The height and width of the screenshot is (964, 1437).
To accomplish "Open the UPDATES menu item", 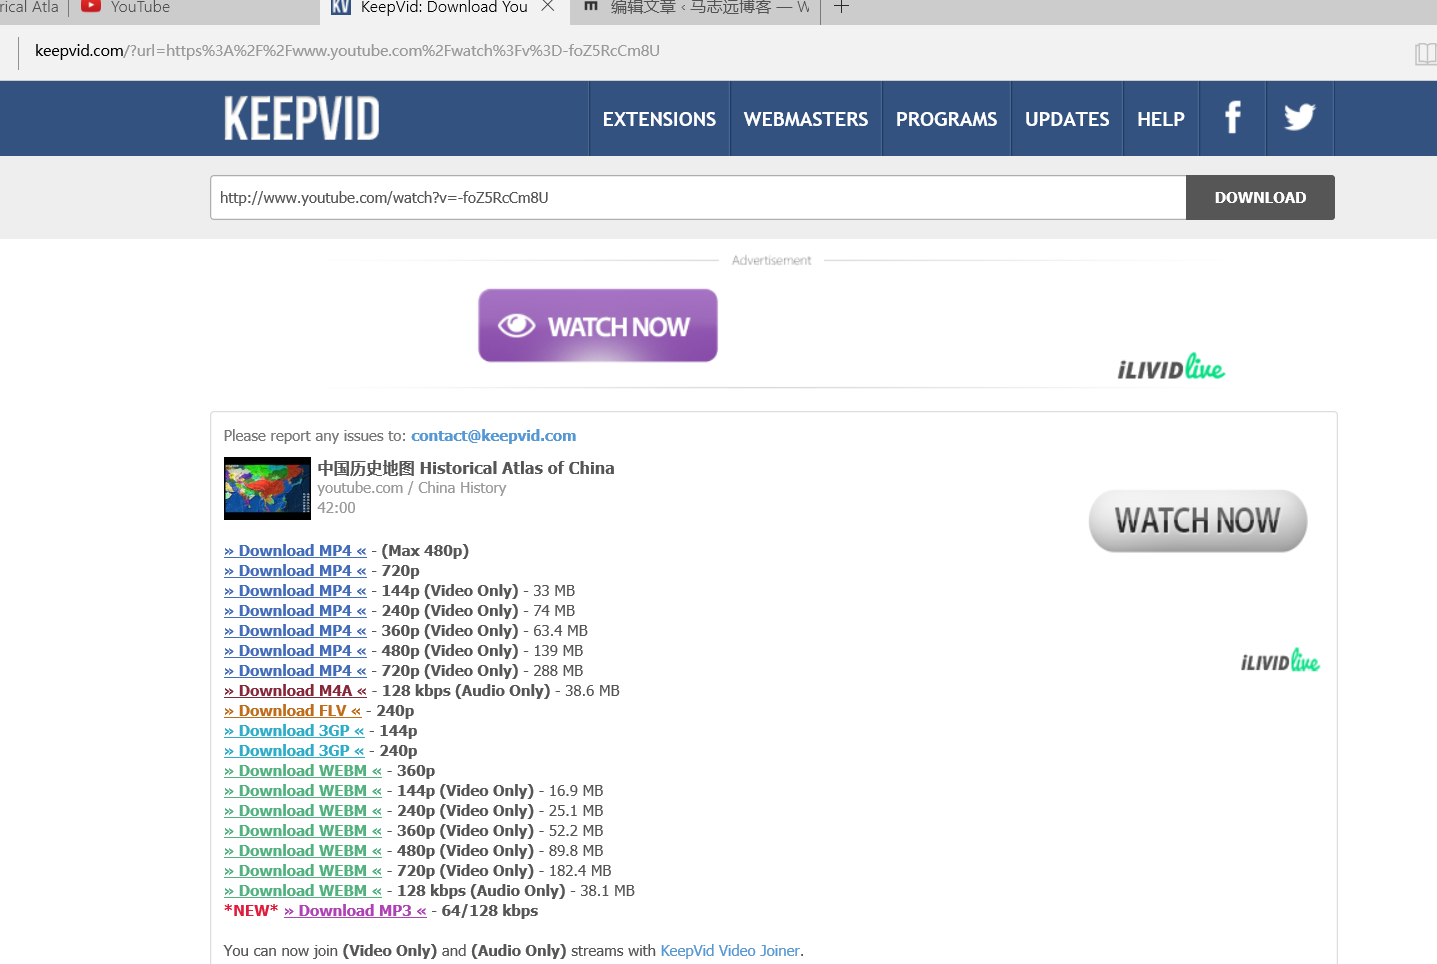I will tap(1067, 119).
